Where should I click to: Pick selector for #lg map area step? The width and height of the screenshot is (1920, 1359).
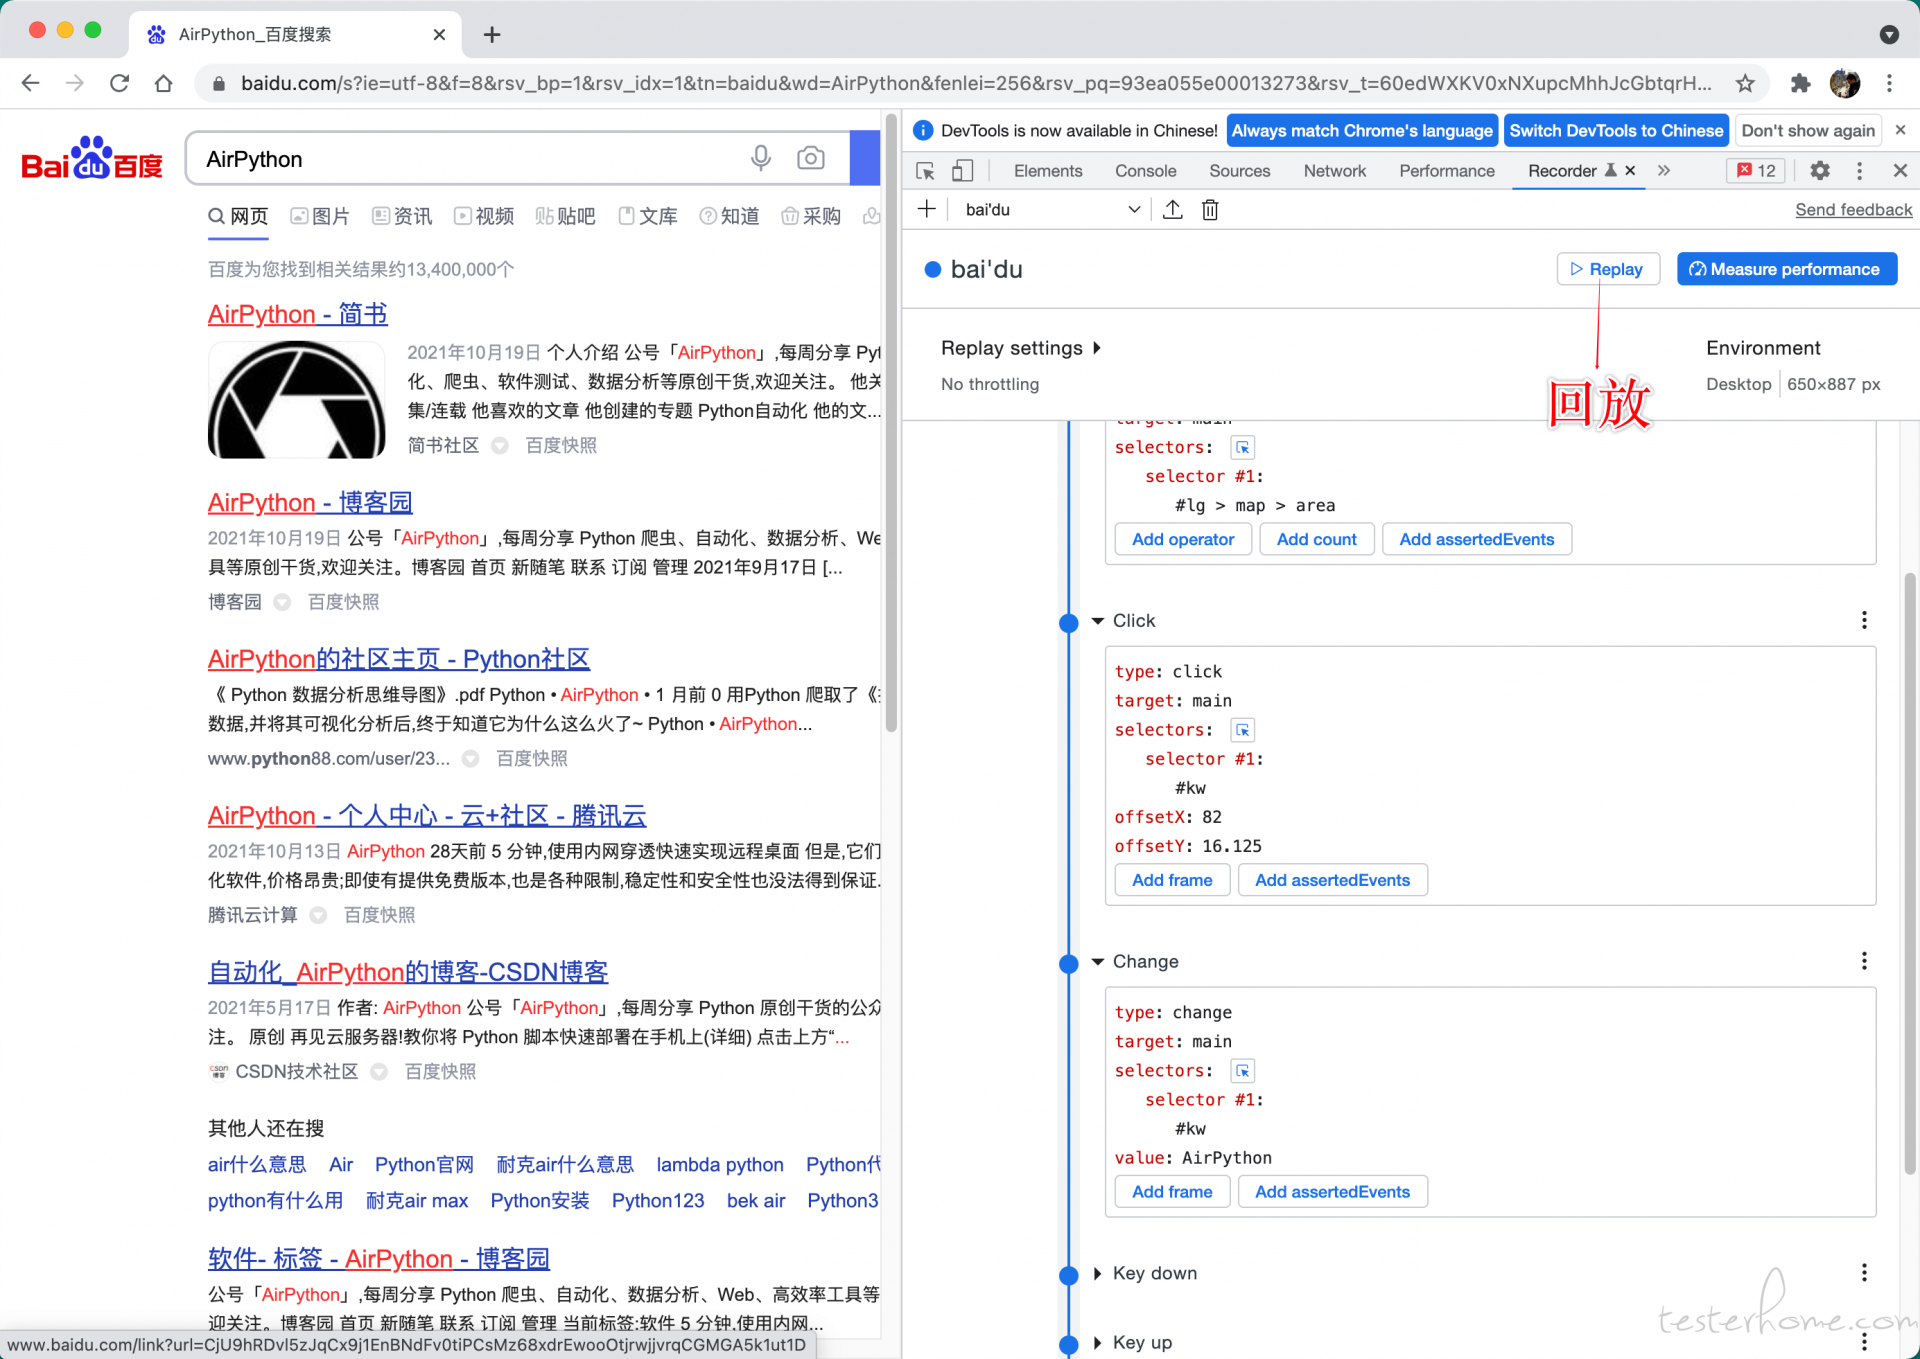[x=1242, y=448]
